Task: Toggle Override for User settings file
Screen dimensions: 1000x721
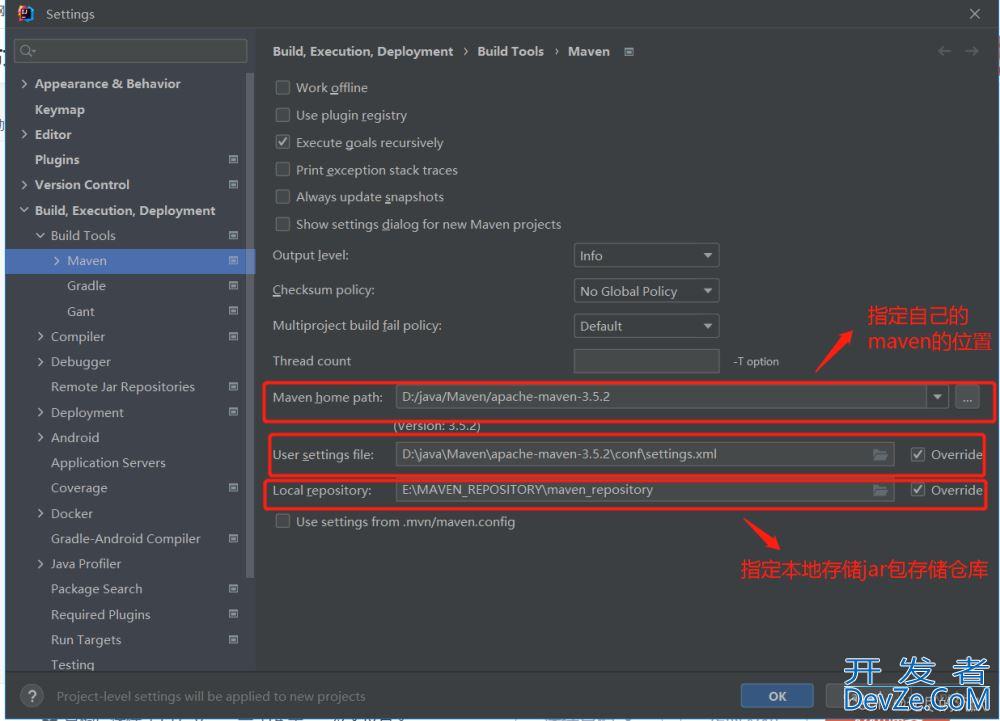Action: click(x=918, y=455)
